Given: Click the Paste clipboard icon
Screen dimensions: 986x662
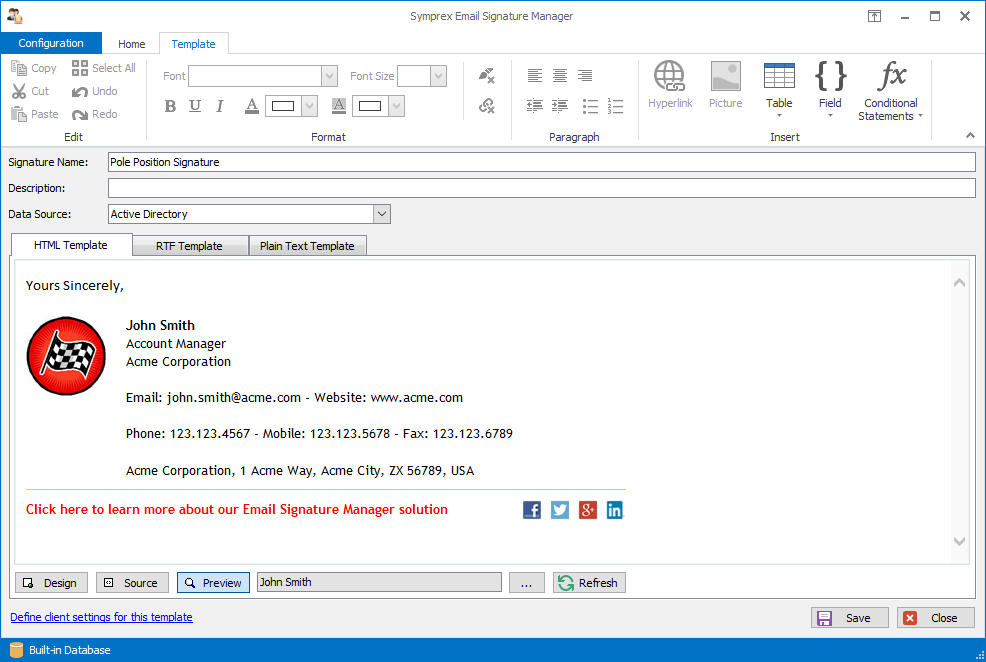Looking at the screenshot, I should point(19,114).
